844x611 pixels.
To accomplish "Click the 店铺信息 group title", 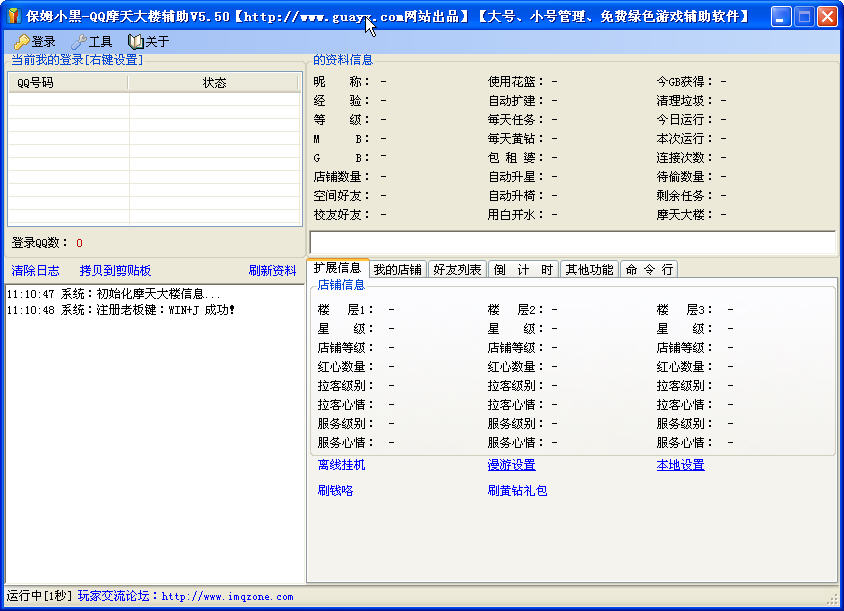I will point(341,285).
